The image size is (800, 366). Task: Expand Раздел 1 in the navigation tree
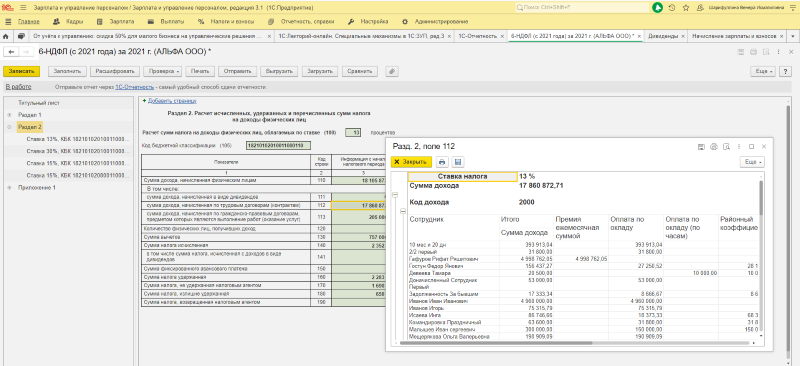(10, 115)
